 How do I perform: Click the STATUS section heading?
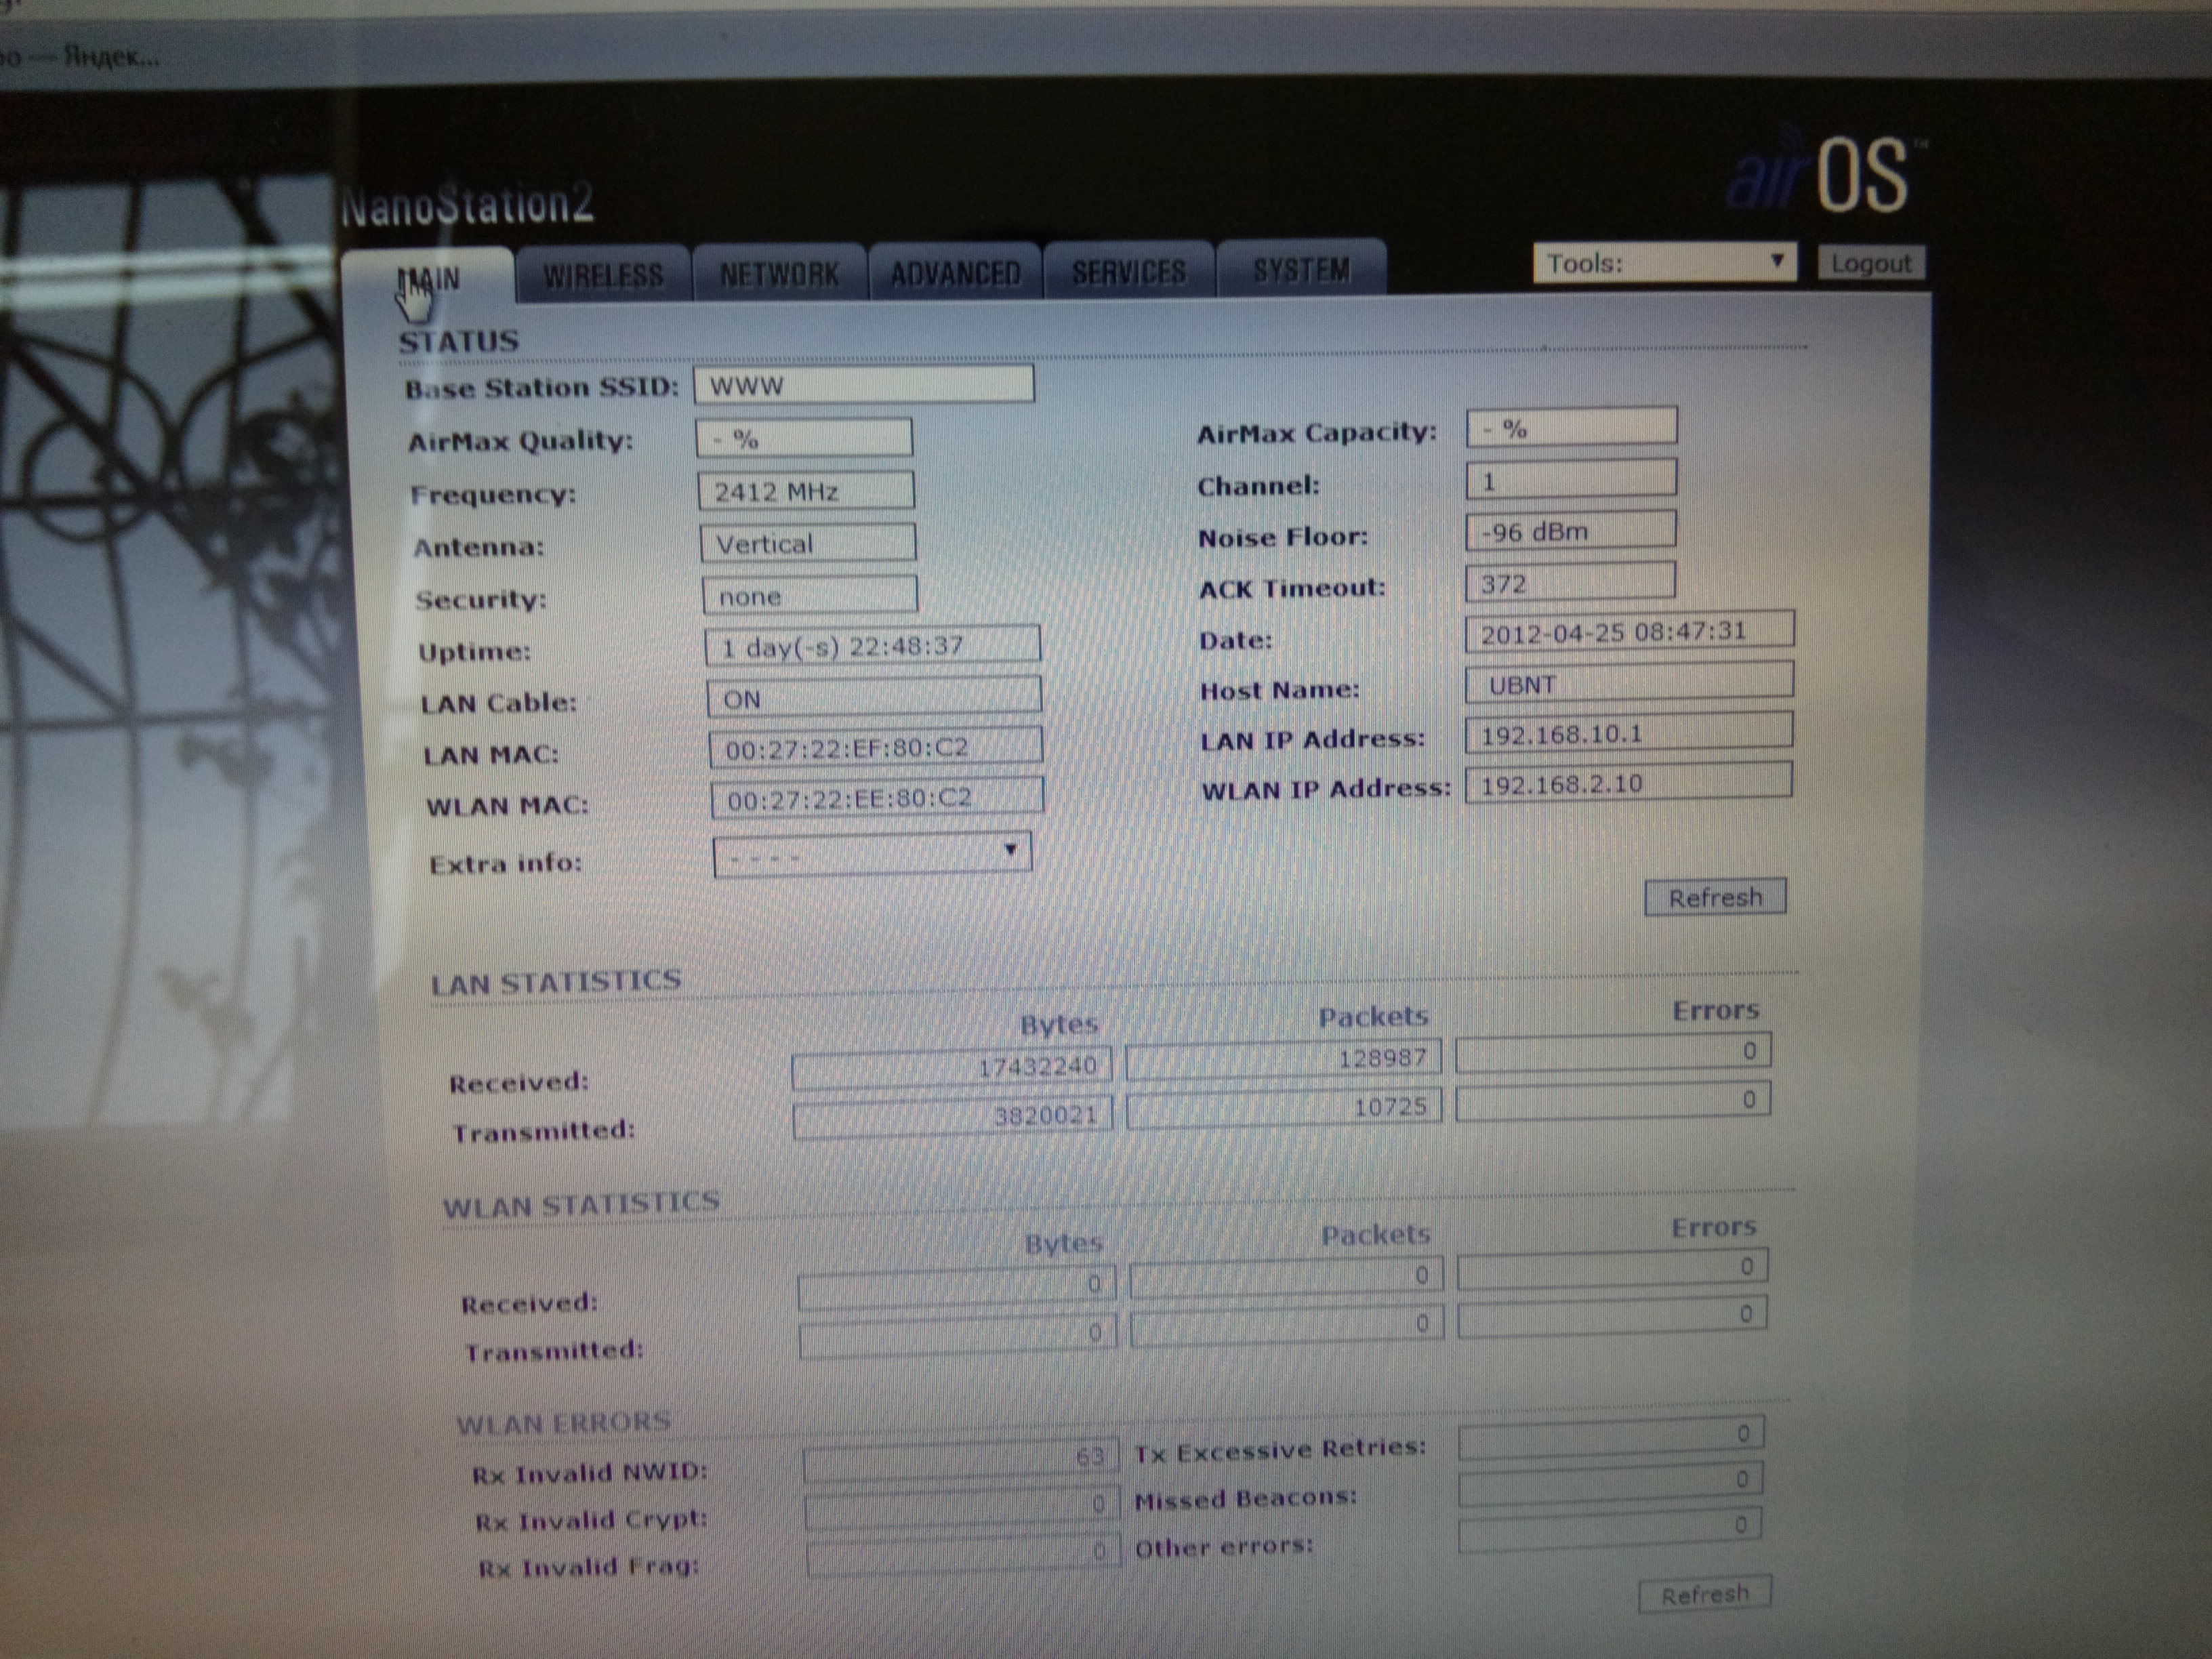pyautogui.click(x=459, y=341)
